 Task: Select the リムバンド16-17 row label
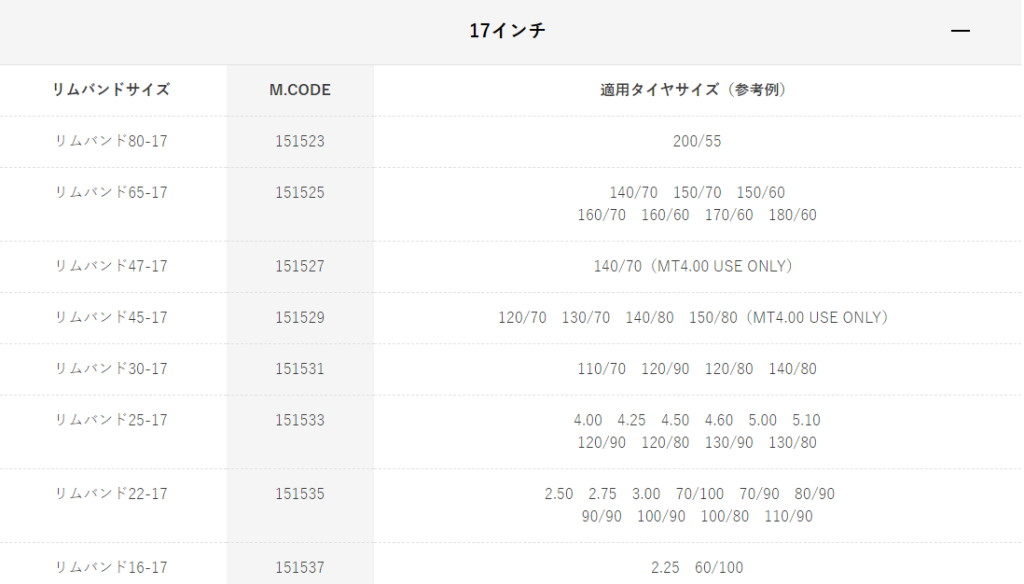coord(111,567)
